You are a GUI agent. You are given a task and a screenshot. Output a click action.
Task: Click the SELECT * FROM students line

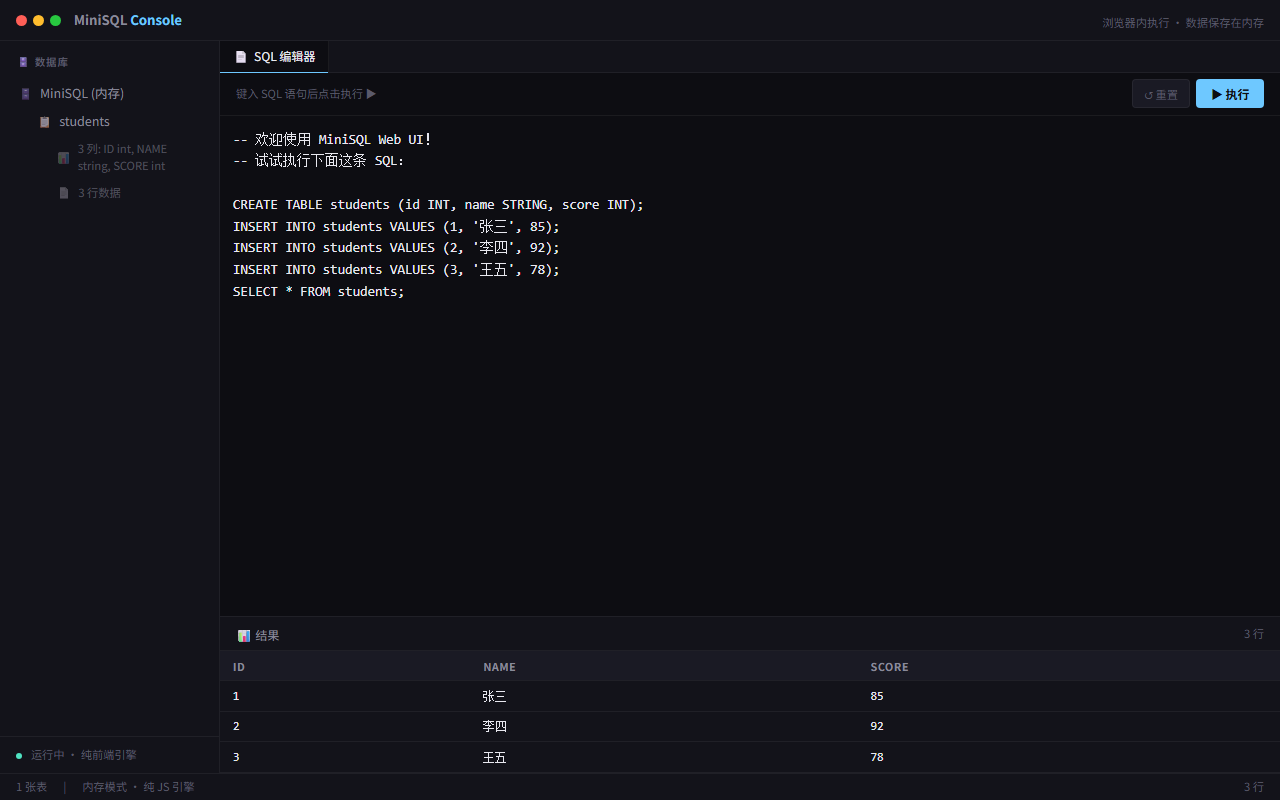pyautogui.click(x=319, y=292)
